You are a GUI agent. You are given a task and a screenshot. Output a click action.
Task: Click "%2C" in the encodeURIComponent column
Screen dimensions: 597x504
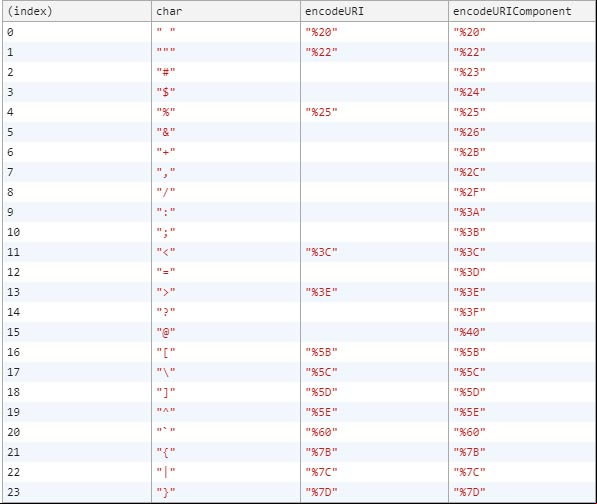469,172
